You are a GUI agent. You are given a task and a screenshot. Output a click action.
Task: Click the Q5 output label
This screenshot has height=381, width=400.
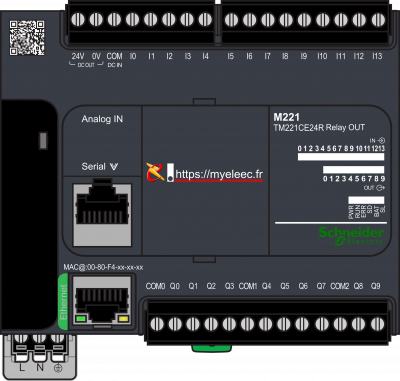[285, 286]
